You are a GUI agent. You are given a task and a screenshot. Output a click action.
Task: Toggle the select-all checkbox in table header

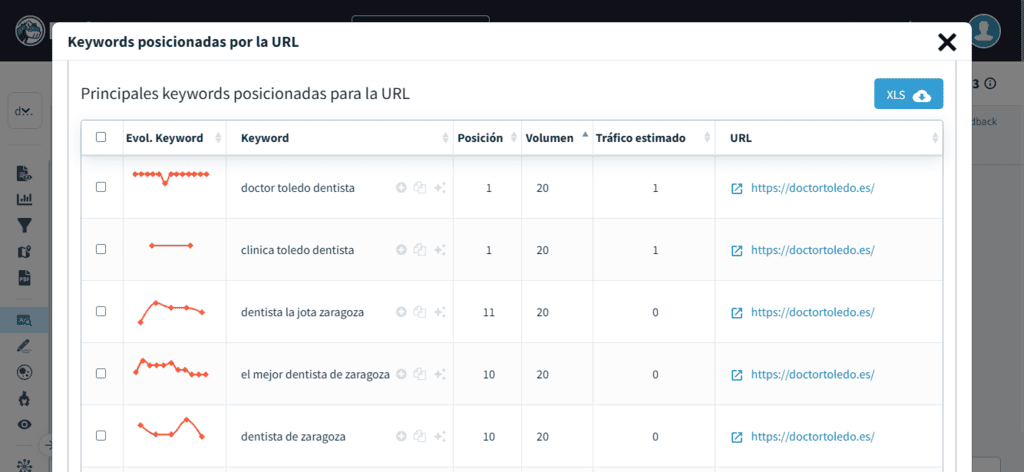(101, 137)
